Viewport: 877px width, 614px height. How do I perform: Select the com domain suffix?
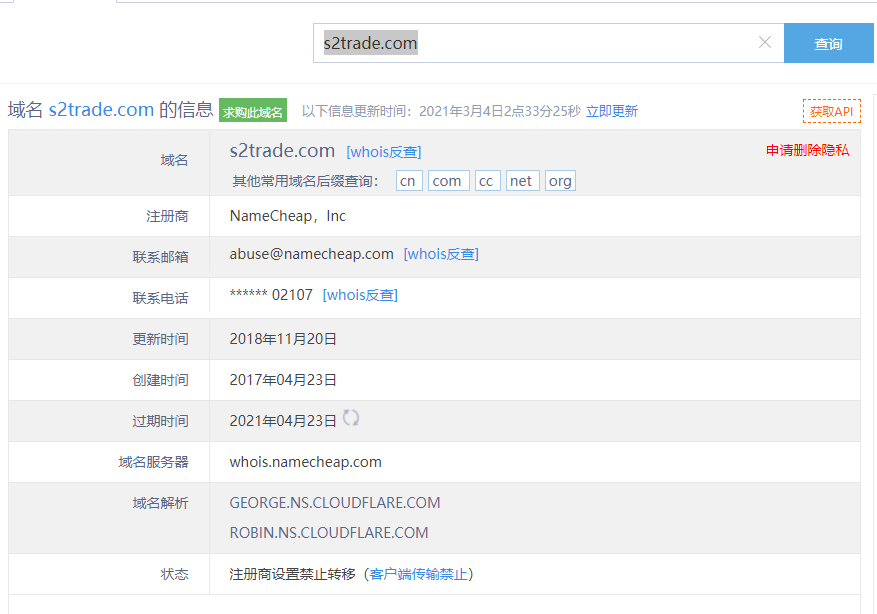coord(447,181)
